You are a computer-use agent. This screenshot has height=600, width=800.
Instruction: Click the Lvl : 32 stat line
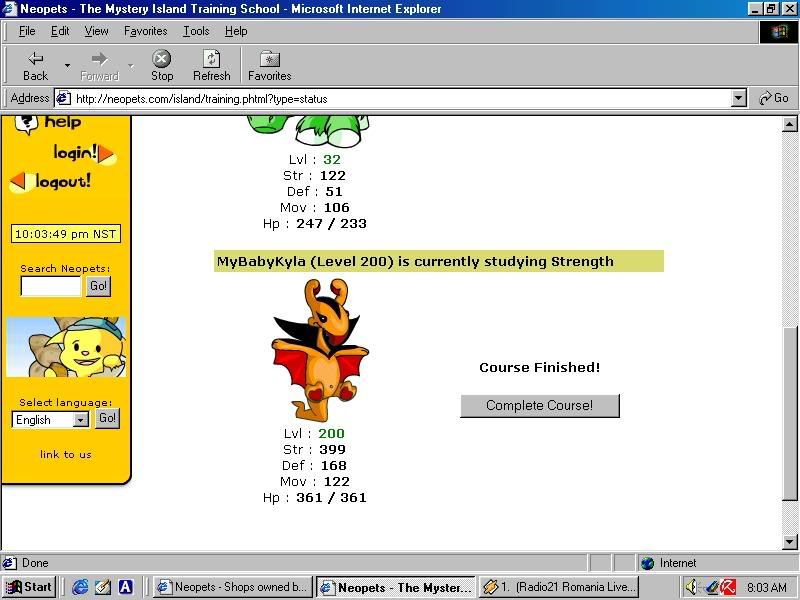click(x=314, y=159)
